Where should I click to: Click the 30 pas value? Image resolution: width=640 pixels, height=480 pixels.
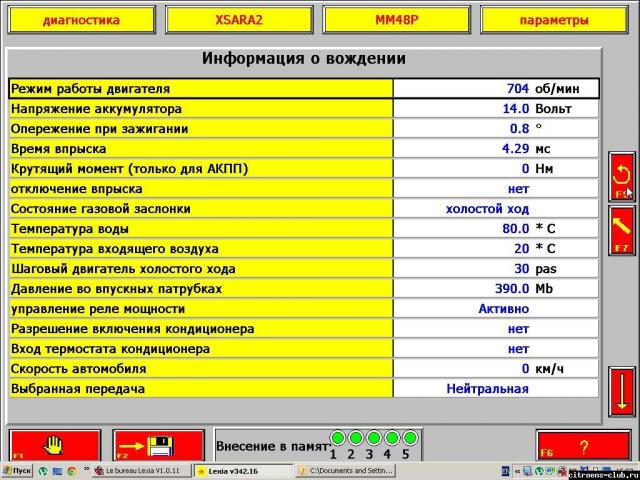535,269
